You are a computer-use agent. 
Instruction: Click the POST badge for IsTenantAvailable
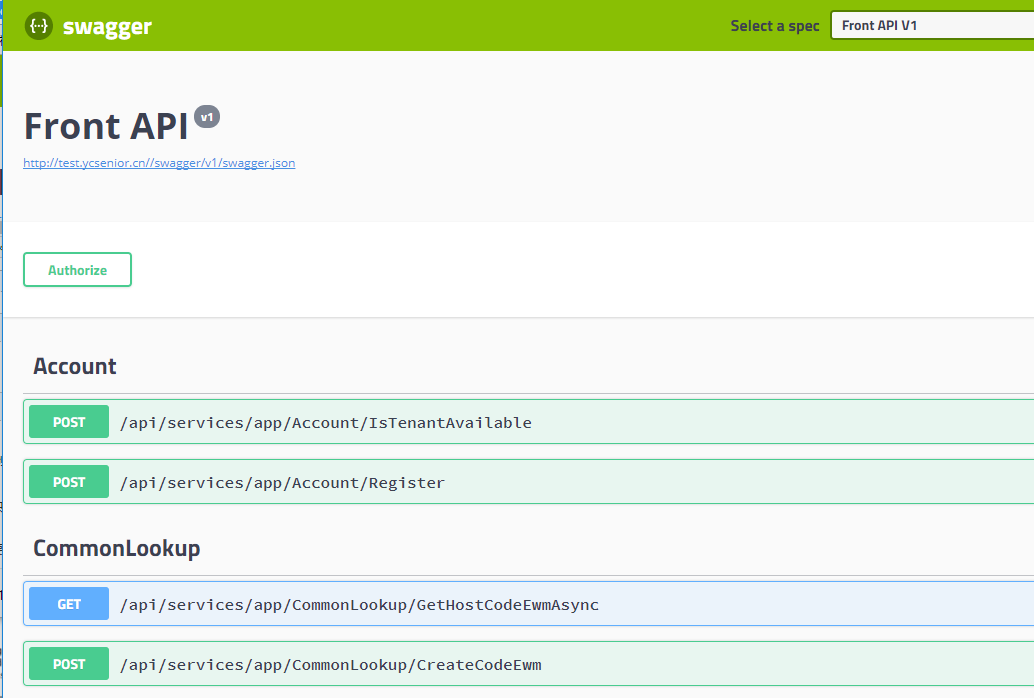[x=69, y=422]
